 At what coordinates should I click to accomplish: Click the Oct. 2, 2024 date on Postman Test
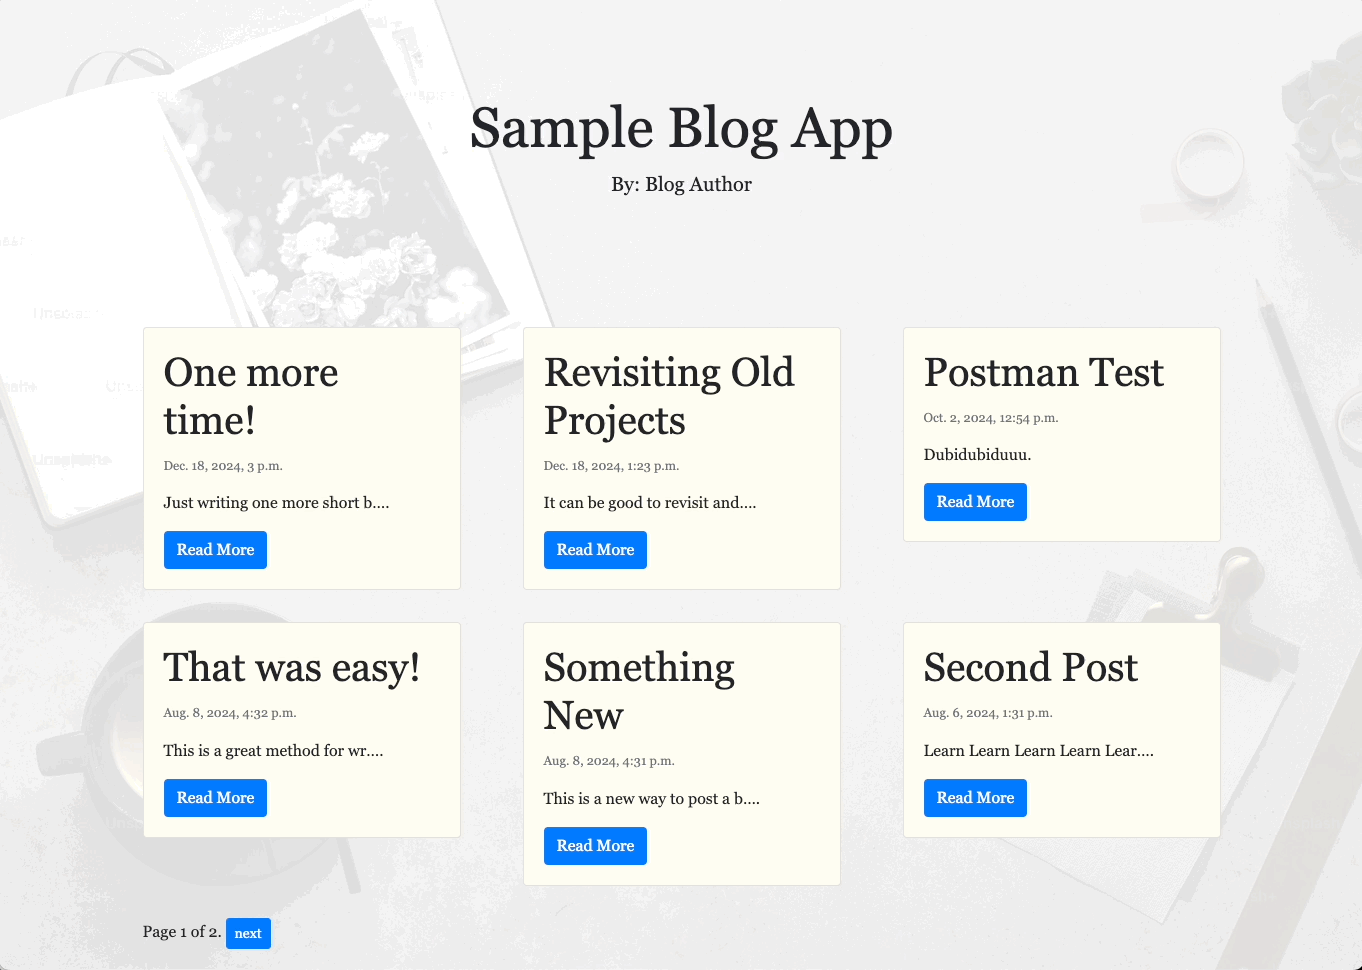(x=991, y=418)
